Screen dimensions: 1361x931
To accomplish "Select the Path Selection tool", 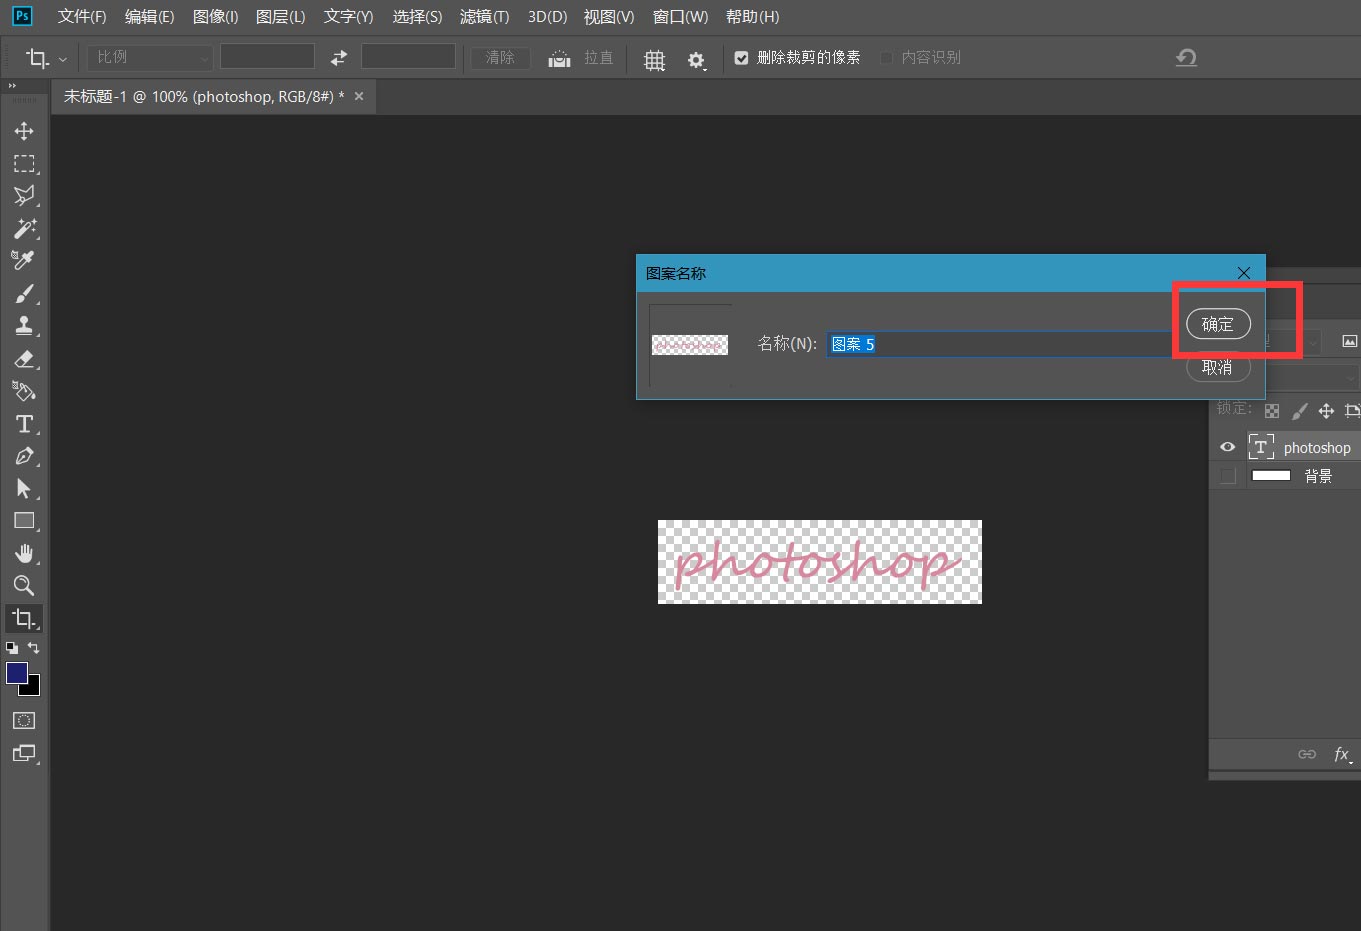I will 24,488.
